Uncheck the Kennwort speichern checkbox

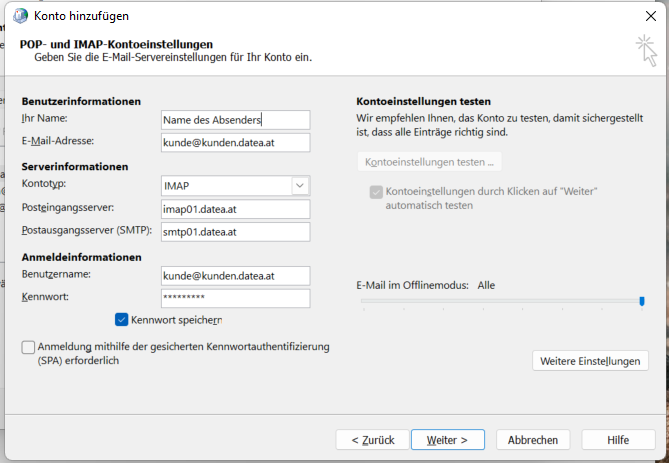(x=122, y=320)
